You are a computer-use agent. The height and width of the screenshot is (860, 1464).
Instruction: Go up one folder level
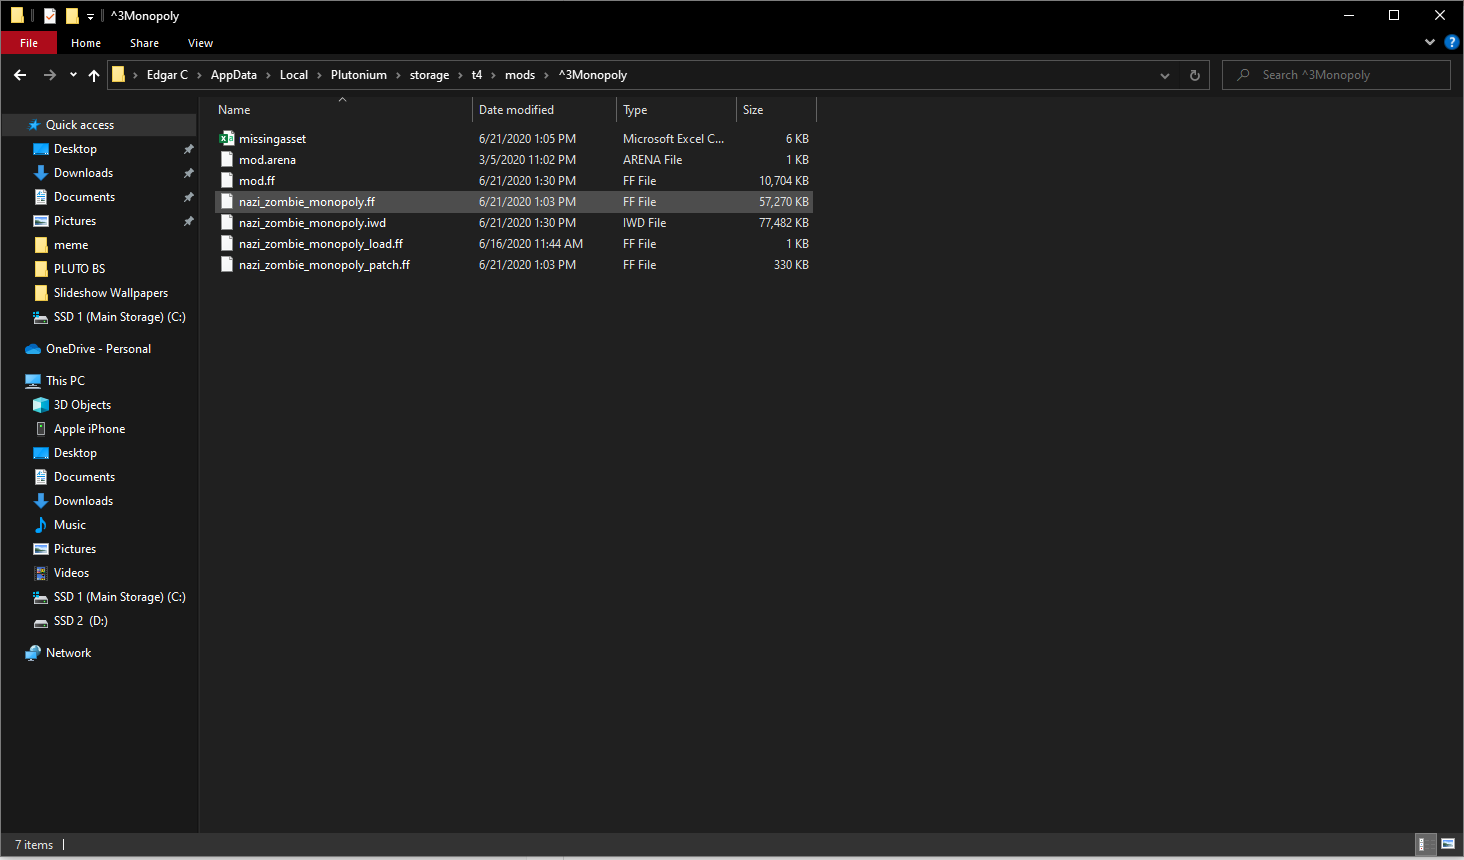tap(94, 75)
